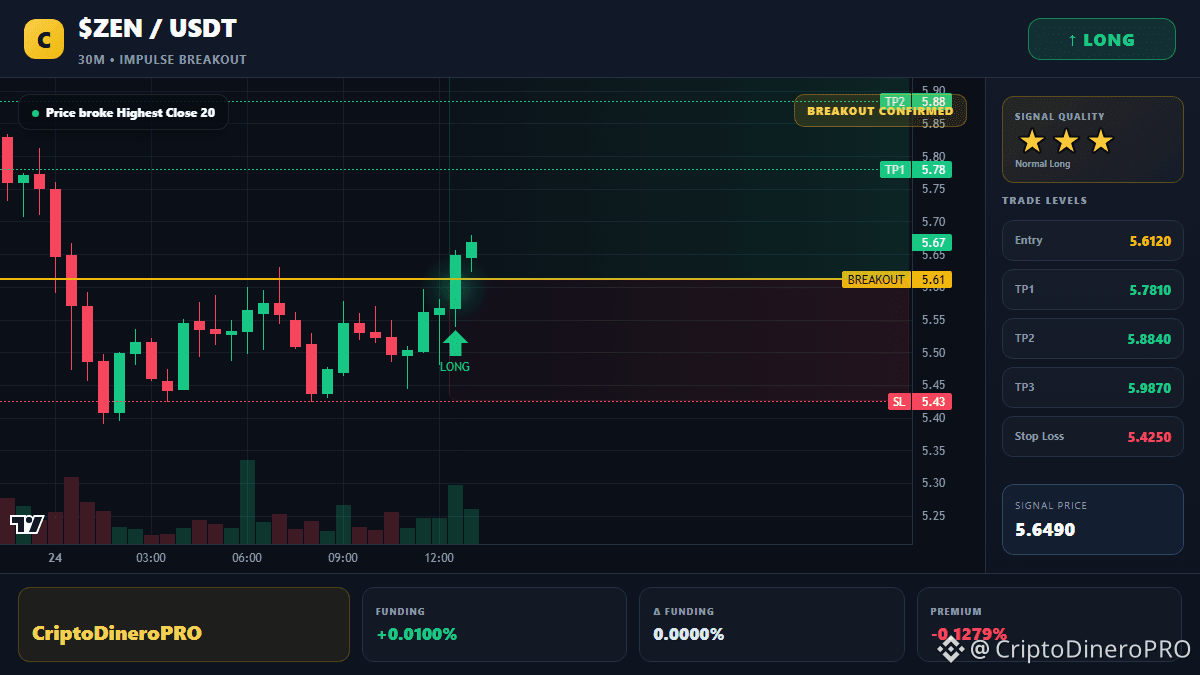Click the first signal quality star
The width and height of the screenshot is (1200, 675).
(x=1031, y=141)
